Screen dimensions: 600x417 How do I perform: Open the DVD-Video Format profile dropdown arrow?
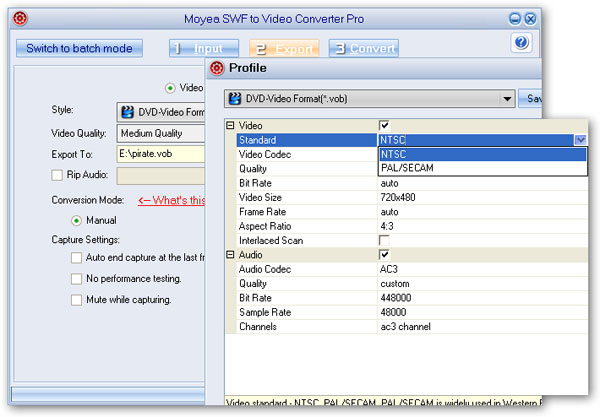click(507, 99)
